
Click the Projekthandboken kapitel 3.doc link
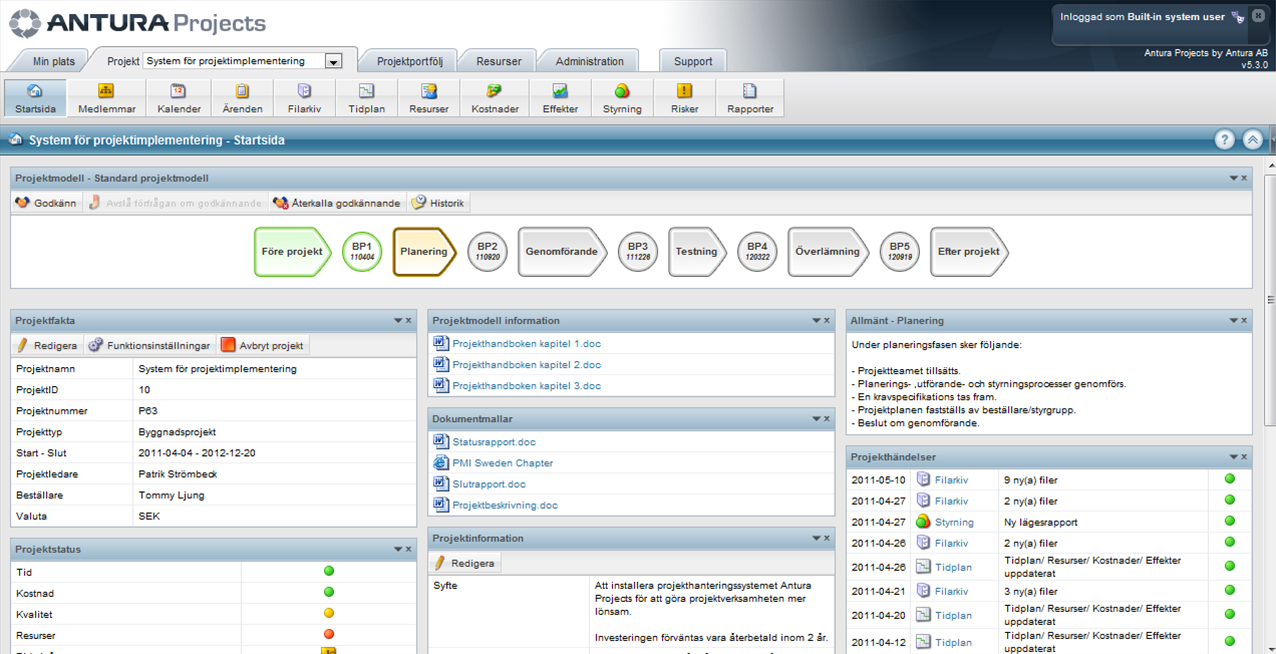click(527, 386)
